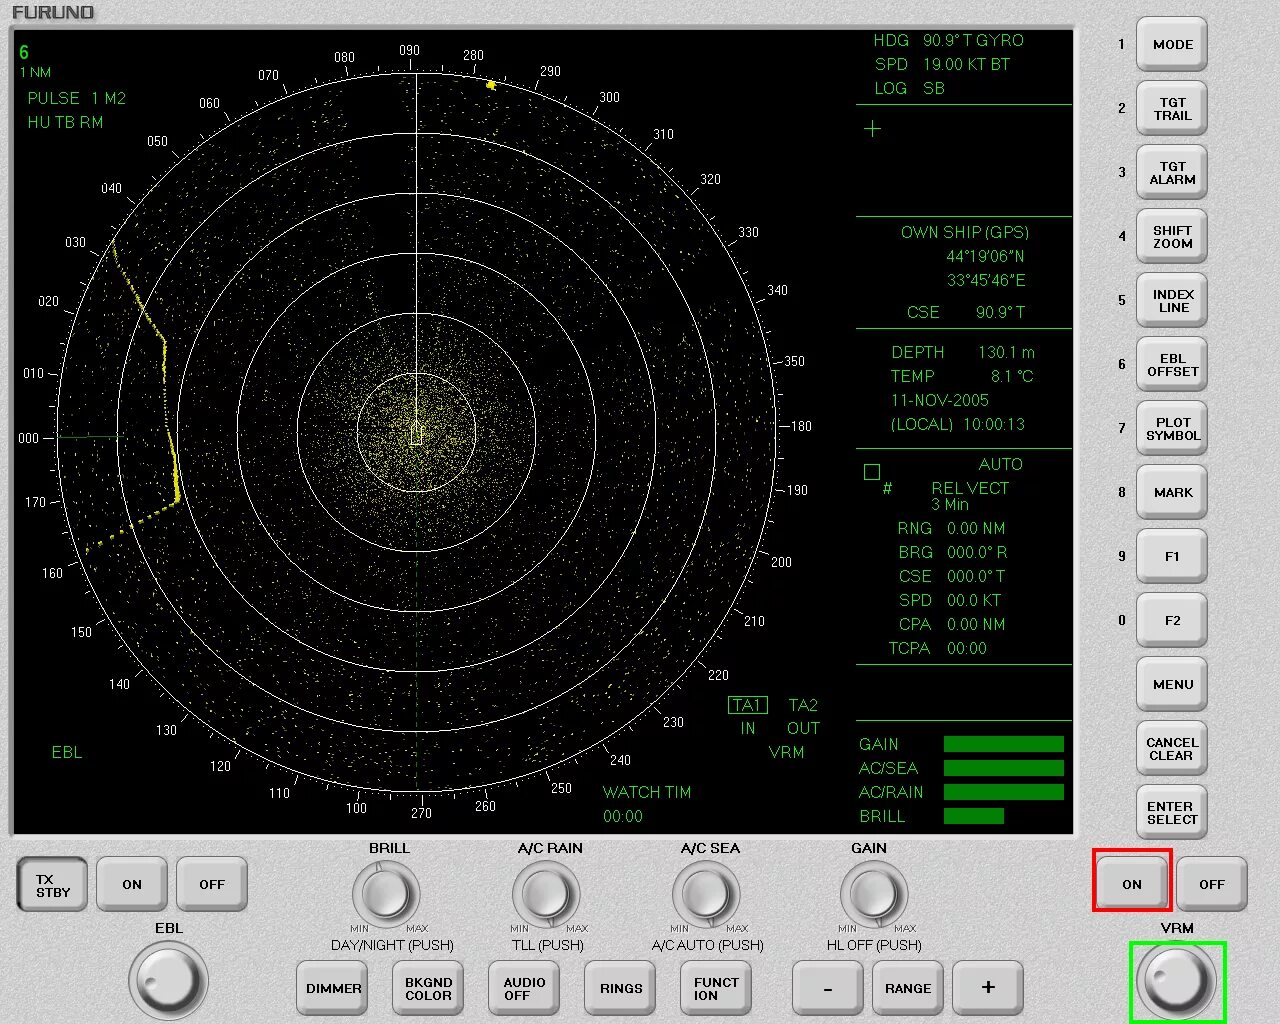The width and height of the screenshot is (1280, 1024).
Task: Click the WATCH TIM label
Action: 646,792
